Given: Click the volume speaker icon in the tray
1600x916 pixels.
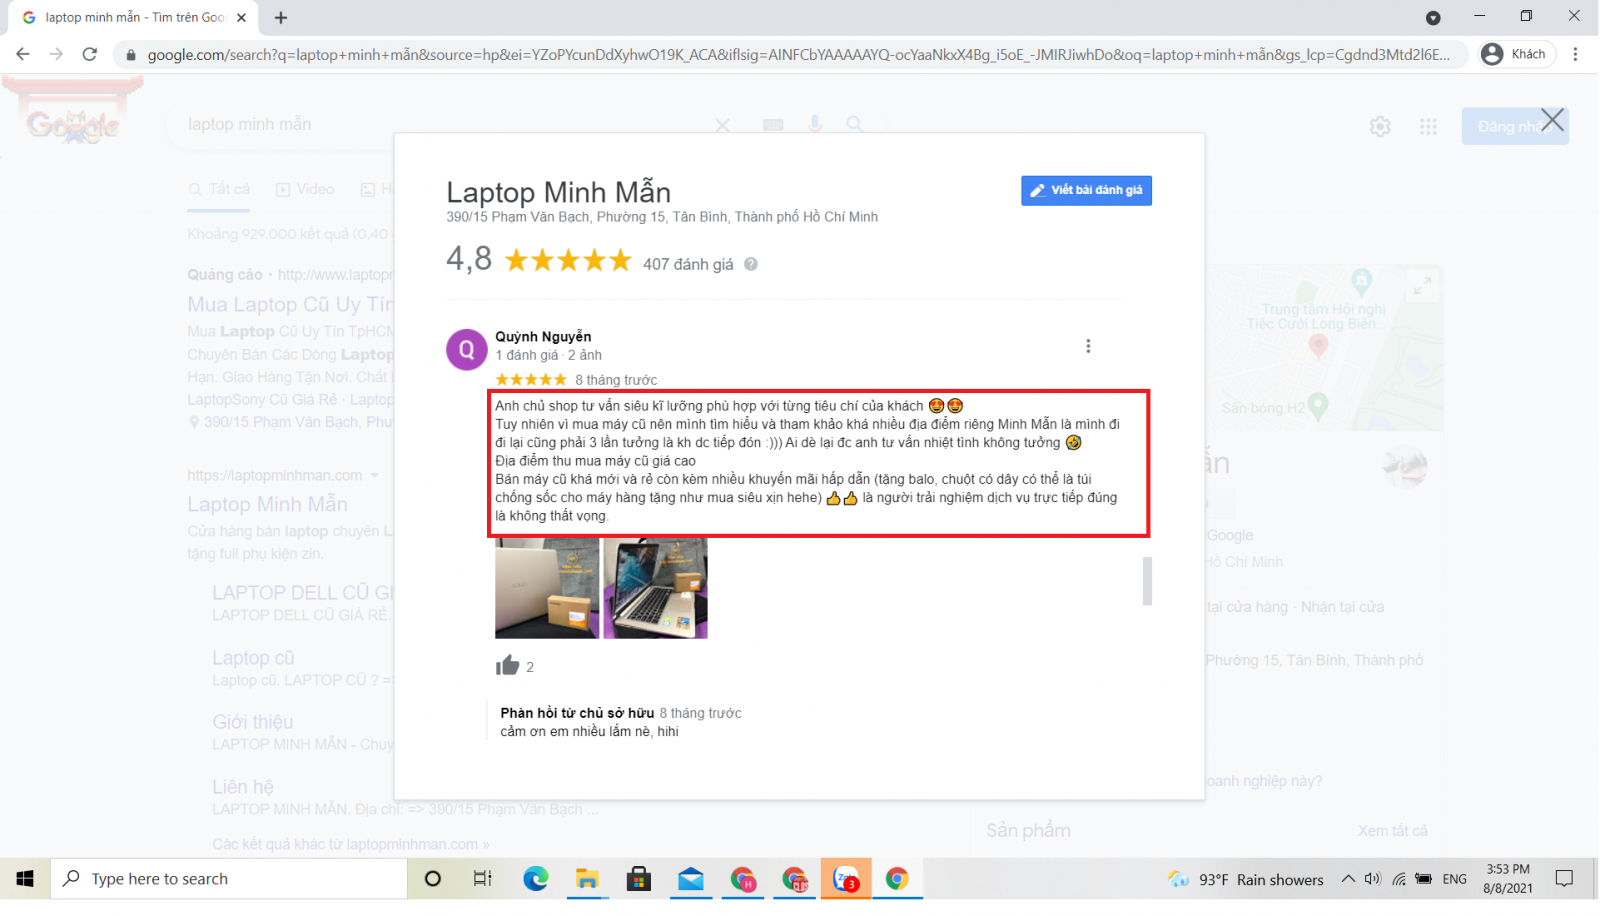Looking at the screenshot, I should (x=1373, y=879).
